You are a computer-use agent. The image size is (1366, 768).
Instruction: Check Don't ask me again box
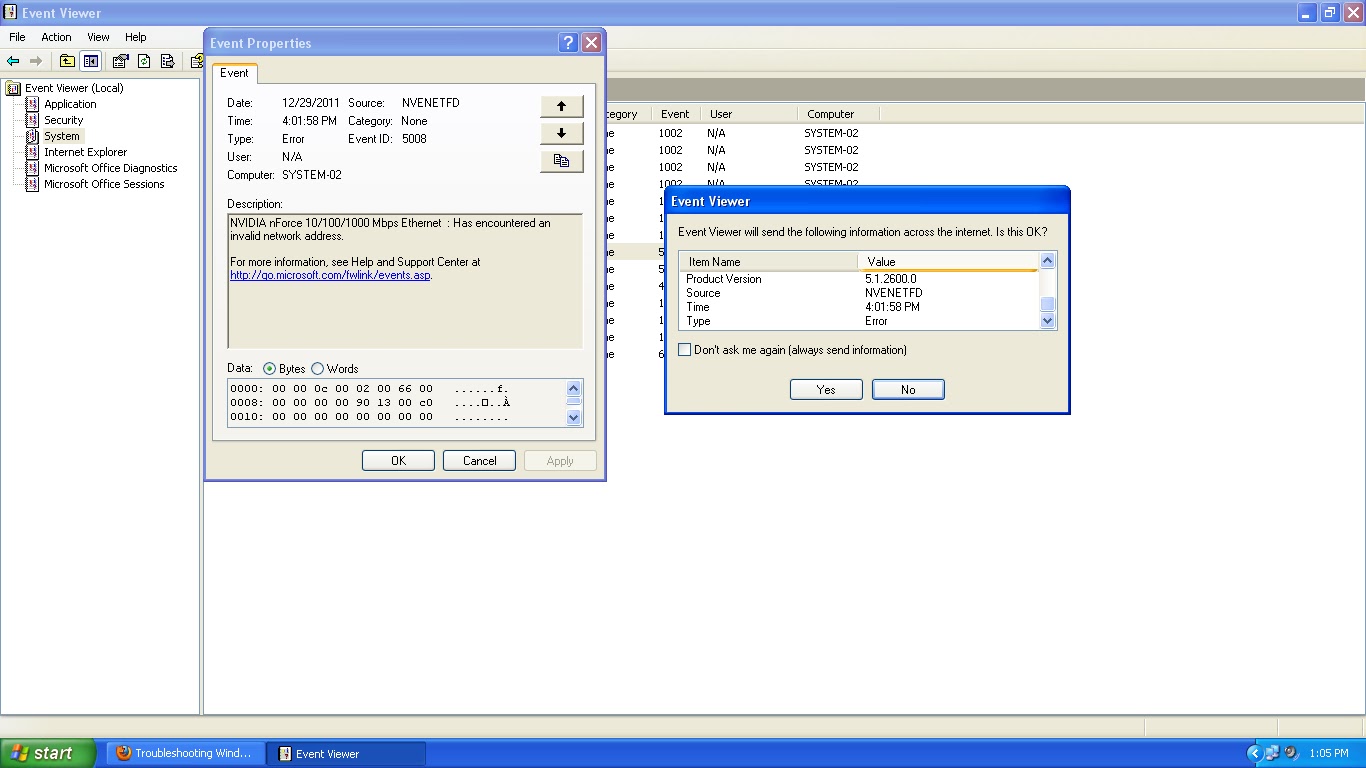[685, 350]
